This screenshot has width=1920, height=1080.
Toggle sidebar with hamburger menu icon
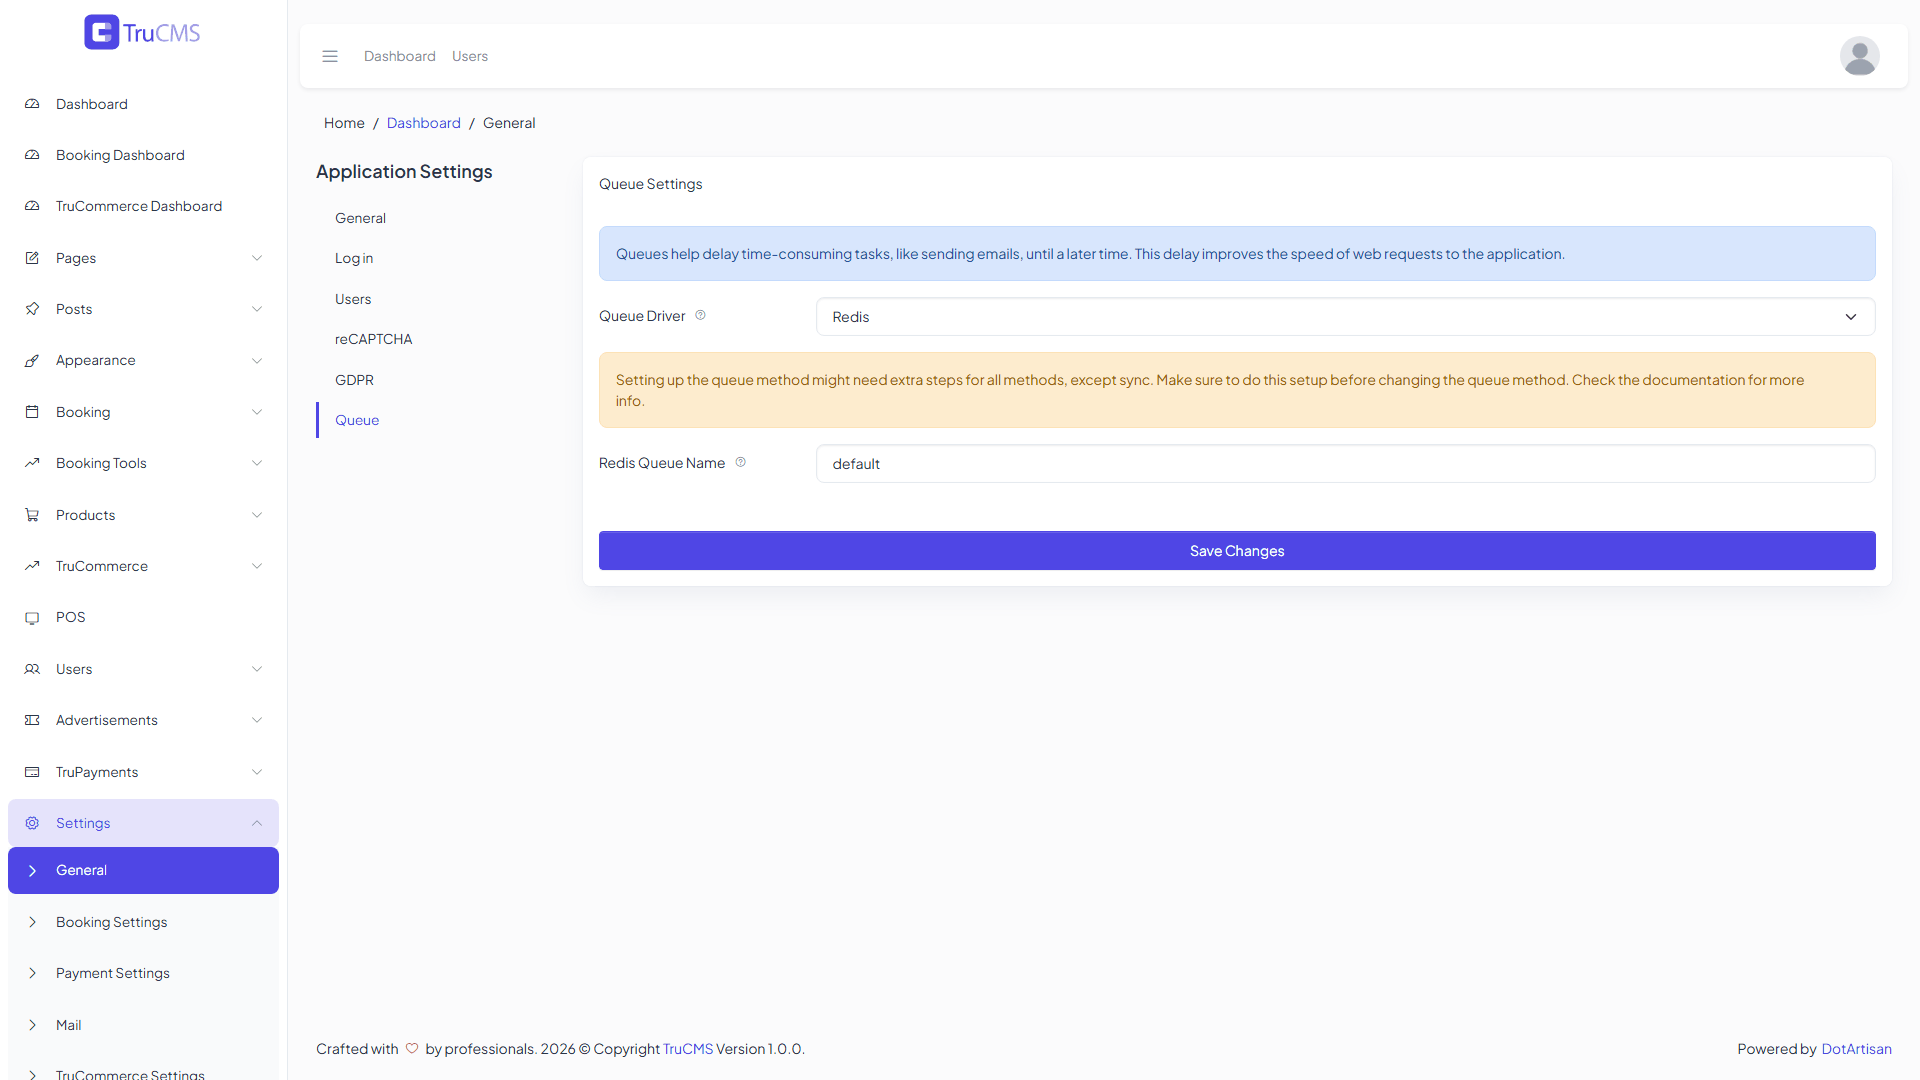pos(330,56)
